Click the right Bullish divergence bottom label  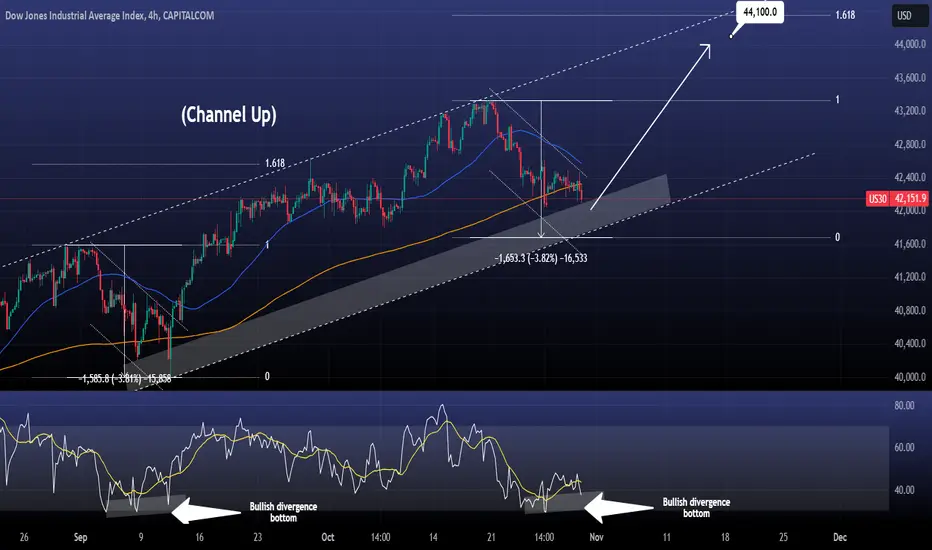pyautogui.click(x=696, y=507)
